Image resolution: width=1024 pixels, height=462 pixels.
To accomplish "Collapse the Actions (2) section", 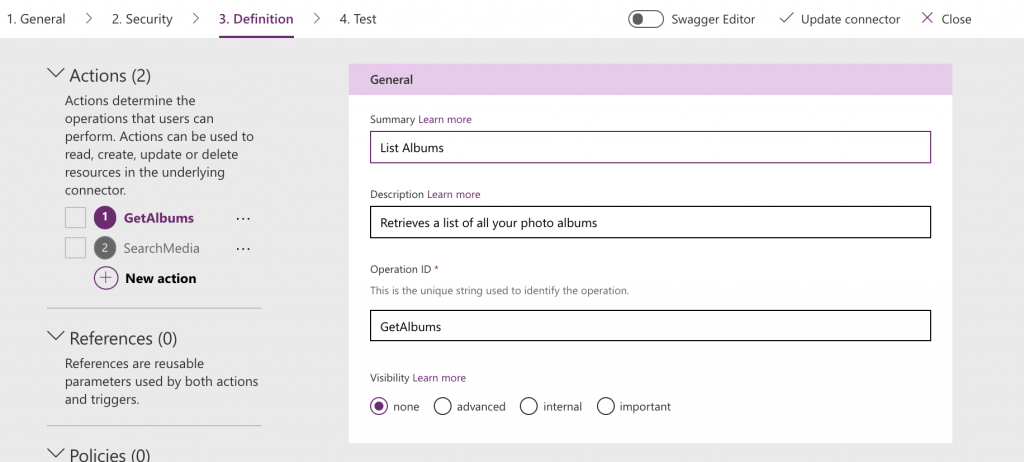I will point(55,75).
